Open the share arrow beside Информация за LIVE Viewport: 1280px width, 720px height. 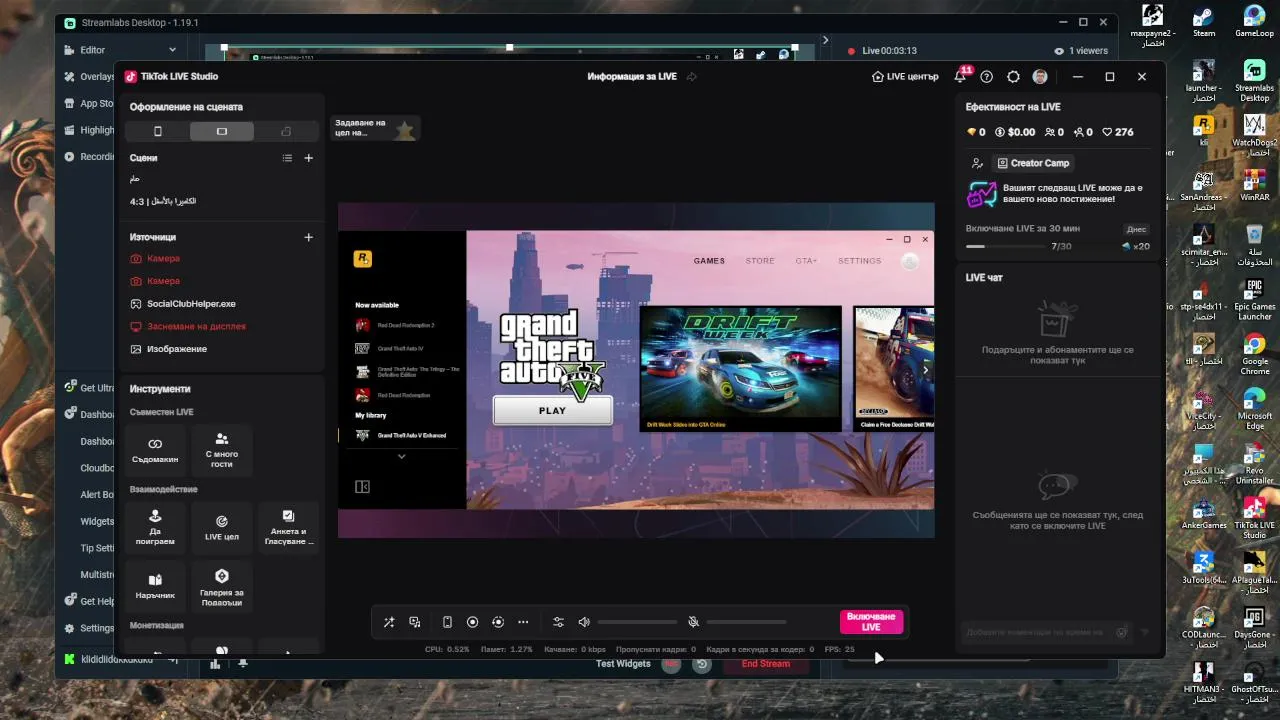691,77
